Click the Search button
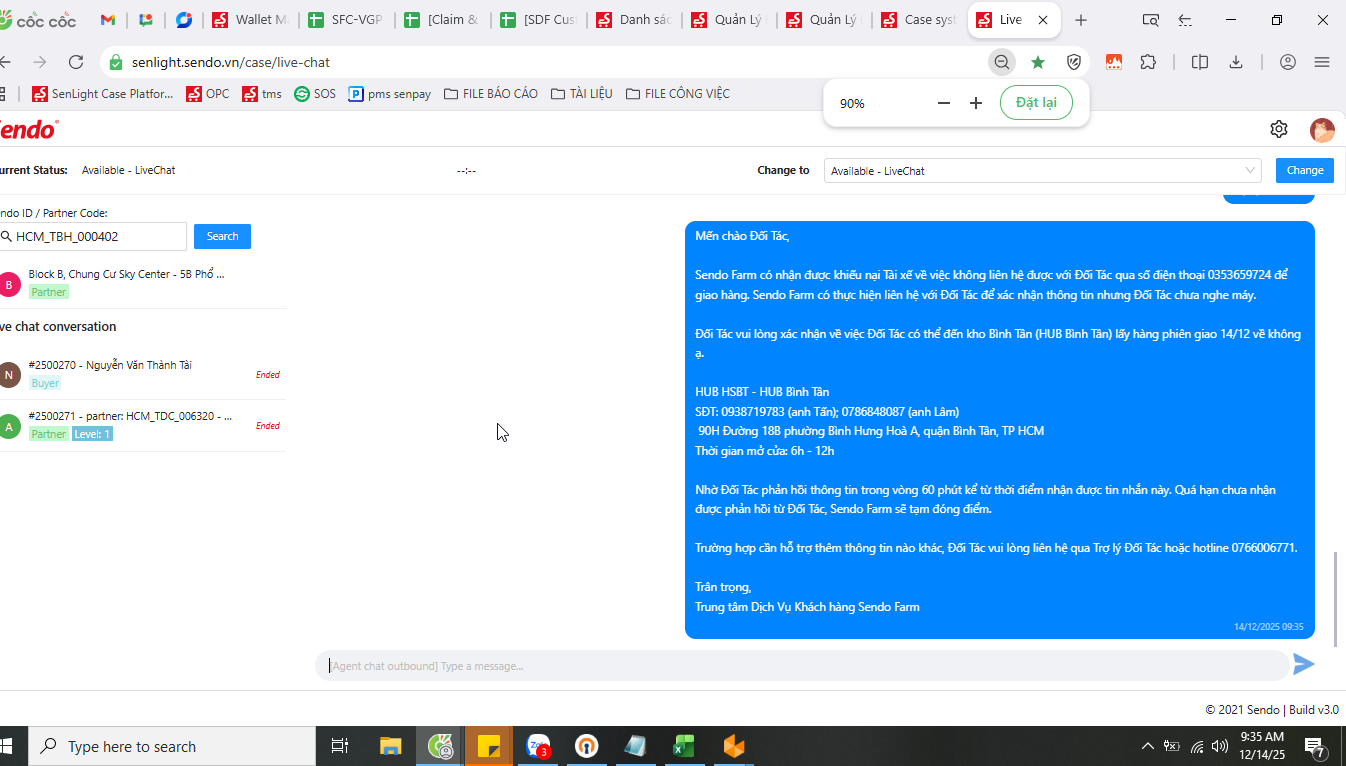The height and width of the screenshot is (766, 1346). coord(222,237)
